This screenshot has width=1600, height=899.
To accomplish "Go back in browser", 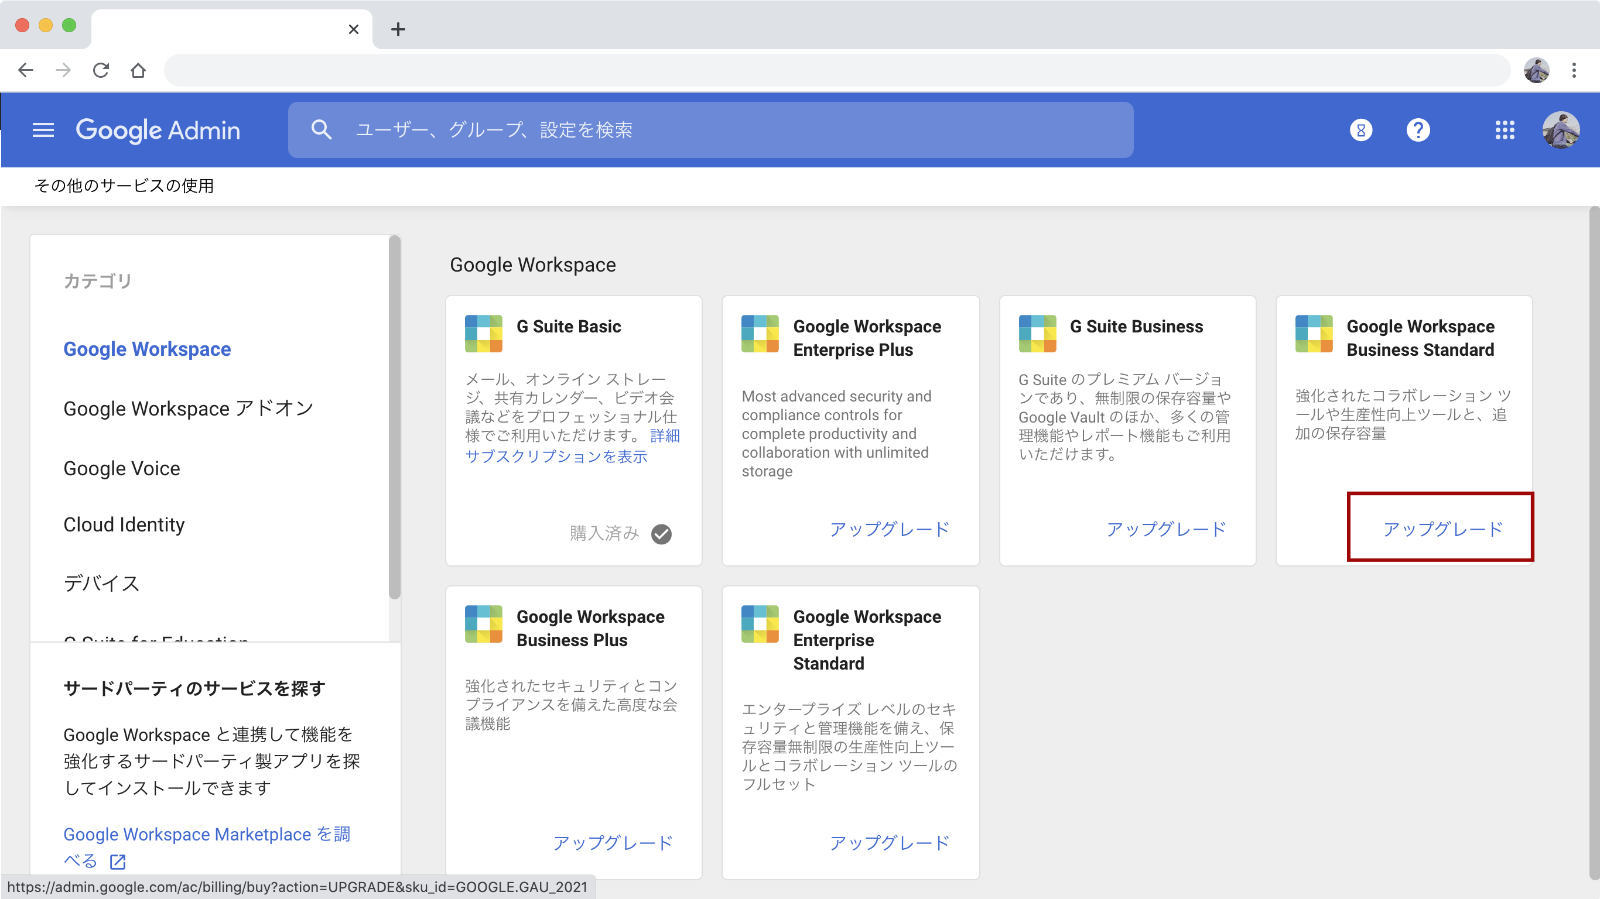I will [26, 70].
